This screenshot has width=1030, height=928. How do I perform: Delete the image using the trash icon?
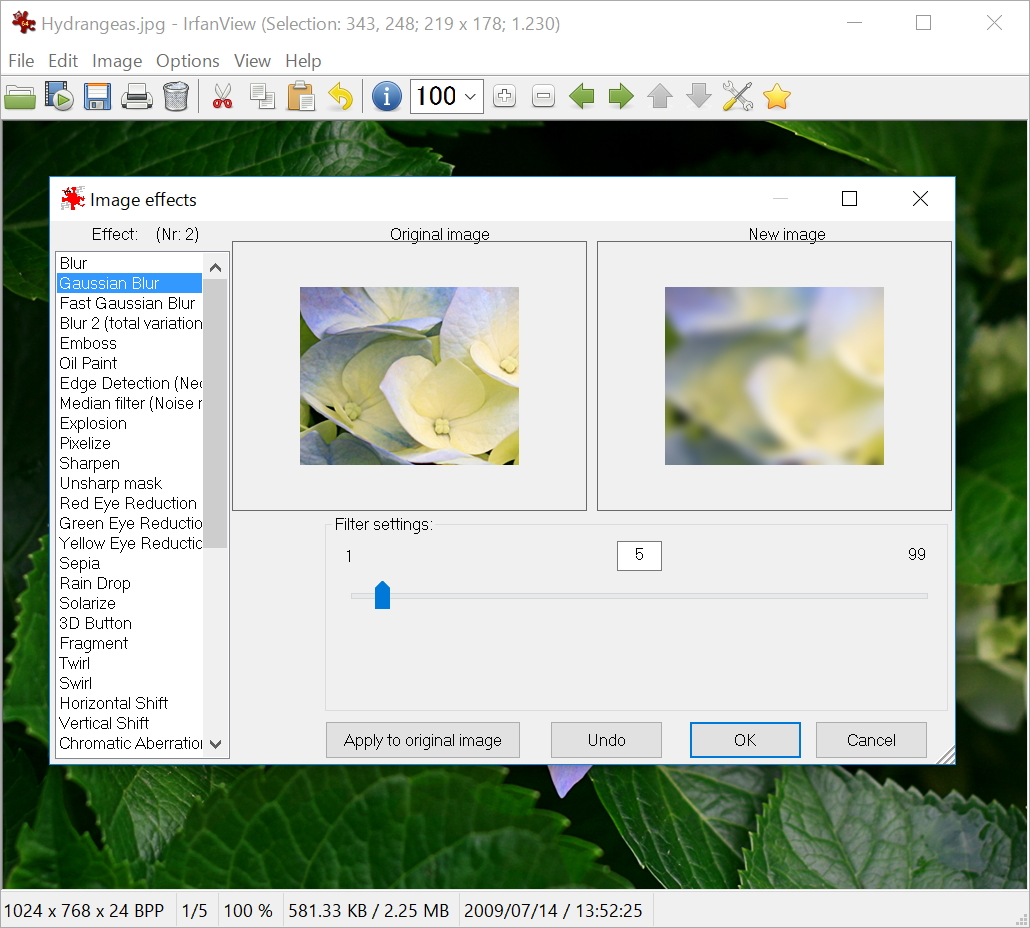click(x=176, y=96)
